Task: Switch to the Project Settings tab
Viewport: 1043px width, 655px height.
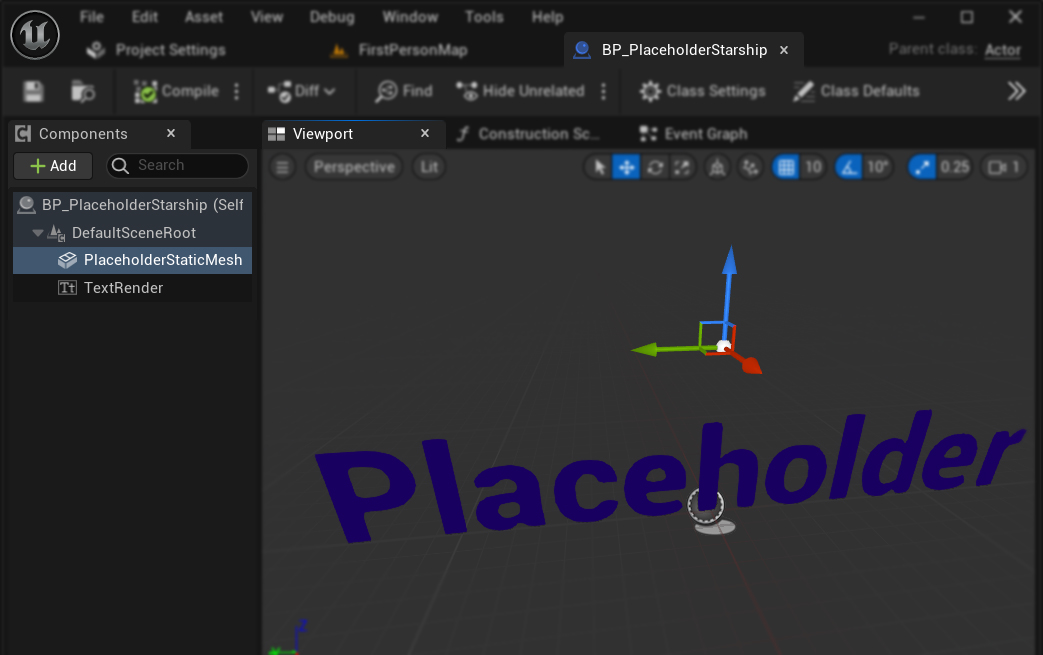Action: click(x=157, y=50)
